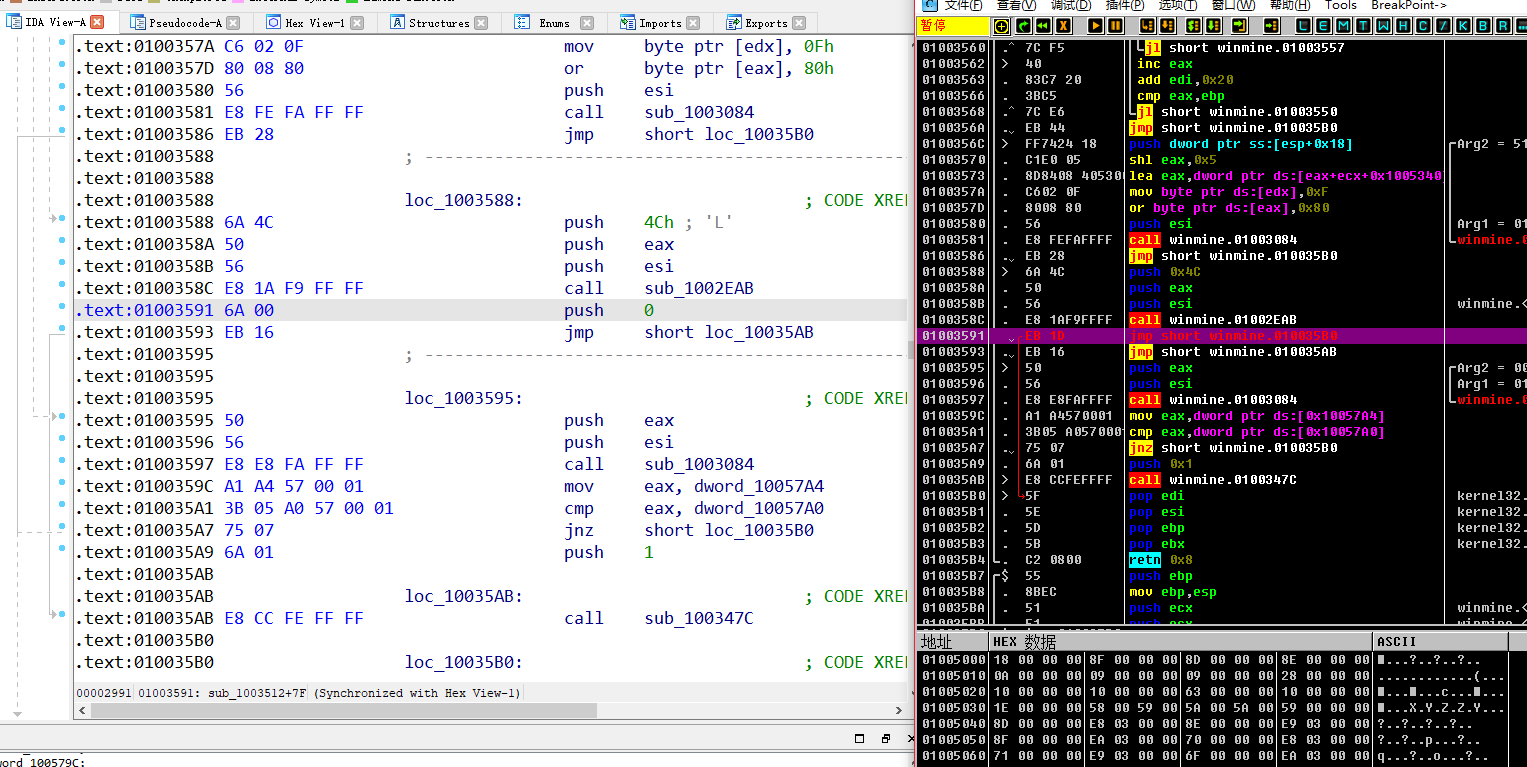Switch to the Enums tab
1527x767 pixels.
coord(554,22)
